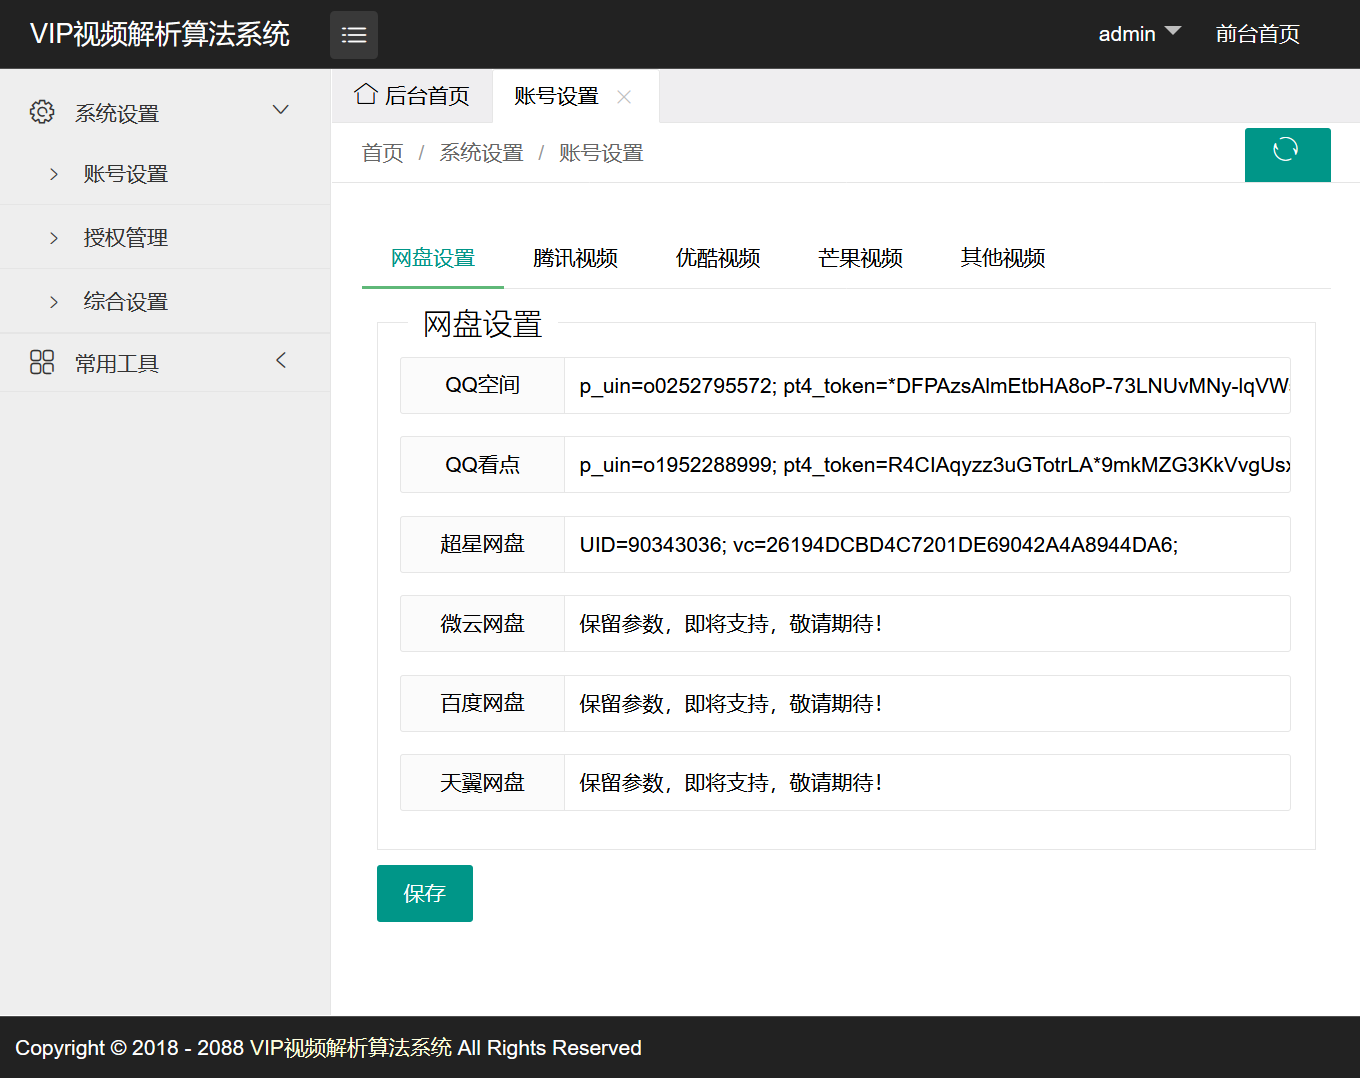The height and width of the screenshot is (1078, 1360).
Task: Click the 微云网盘 input field
Action: [x=900, y=623]
